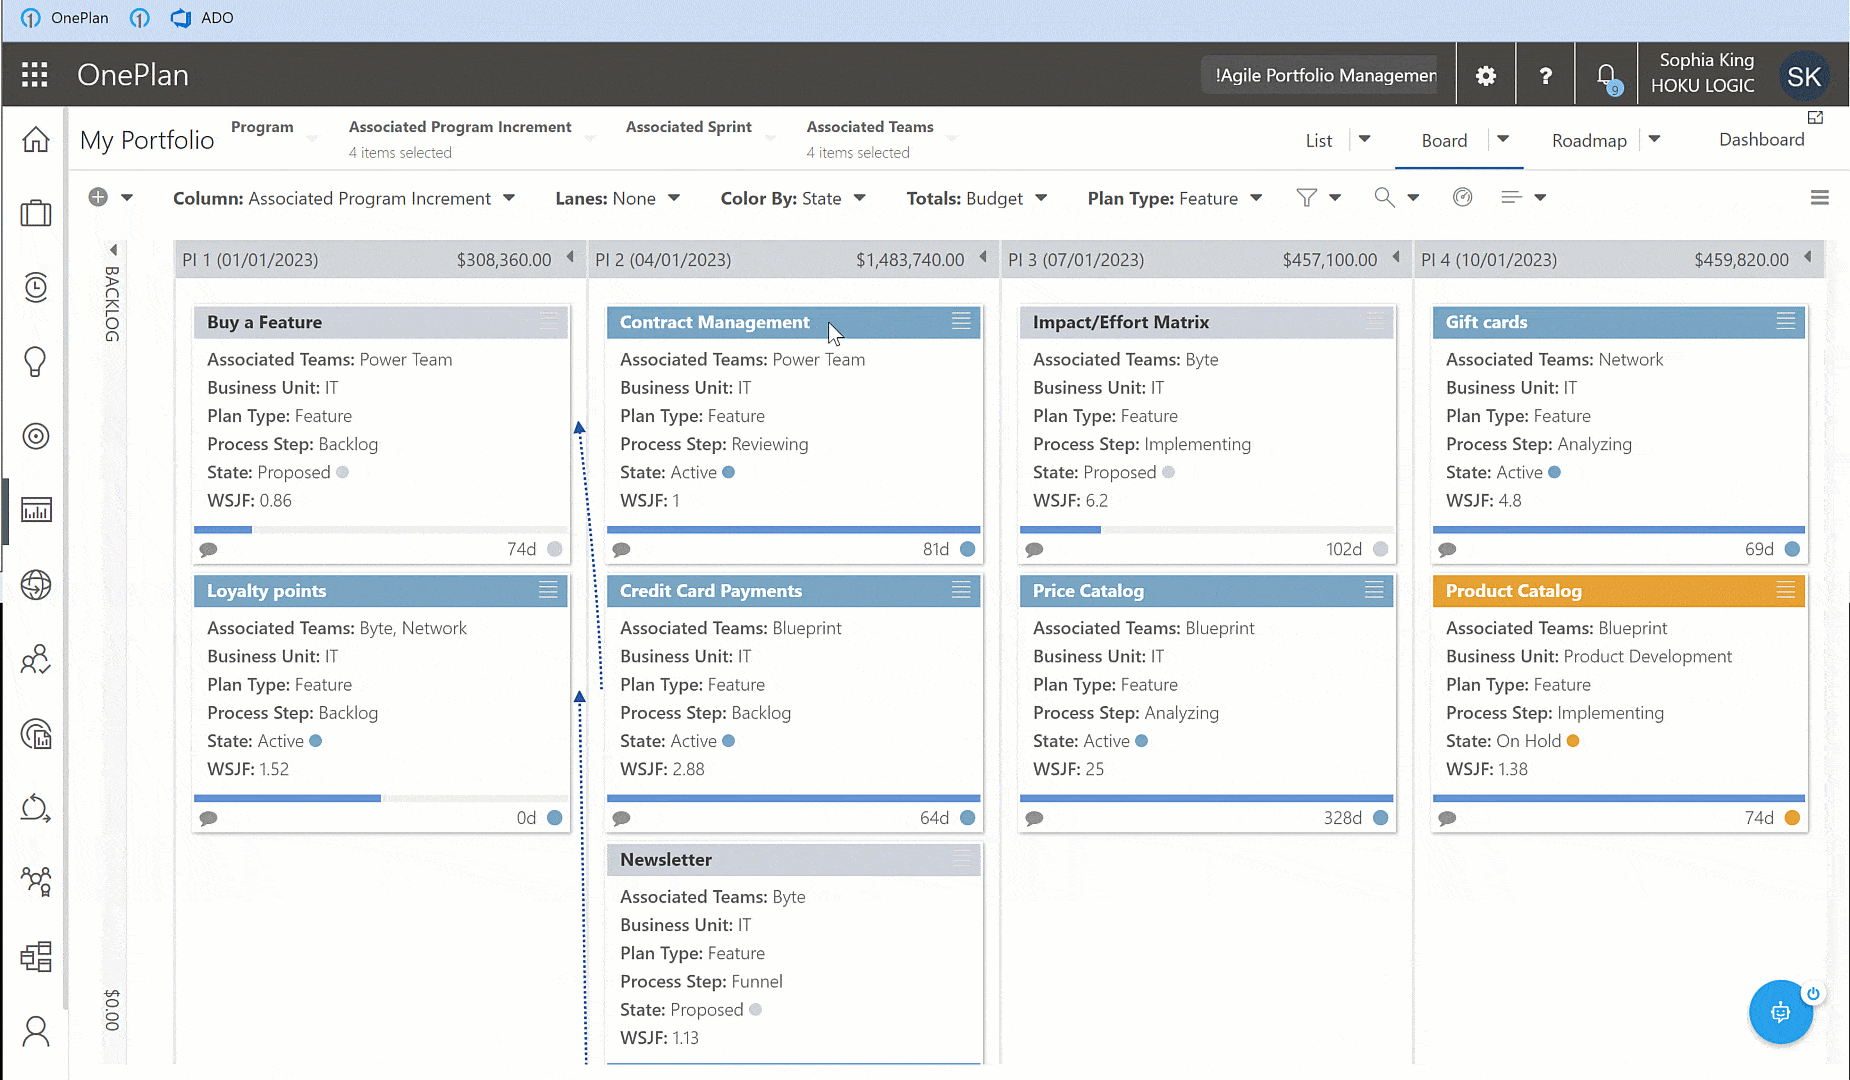Go to Home in the sidebar
Screen dimensions: 1850x1080
(x=36, y=140)
